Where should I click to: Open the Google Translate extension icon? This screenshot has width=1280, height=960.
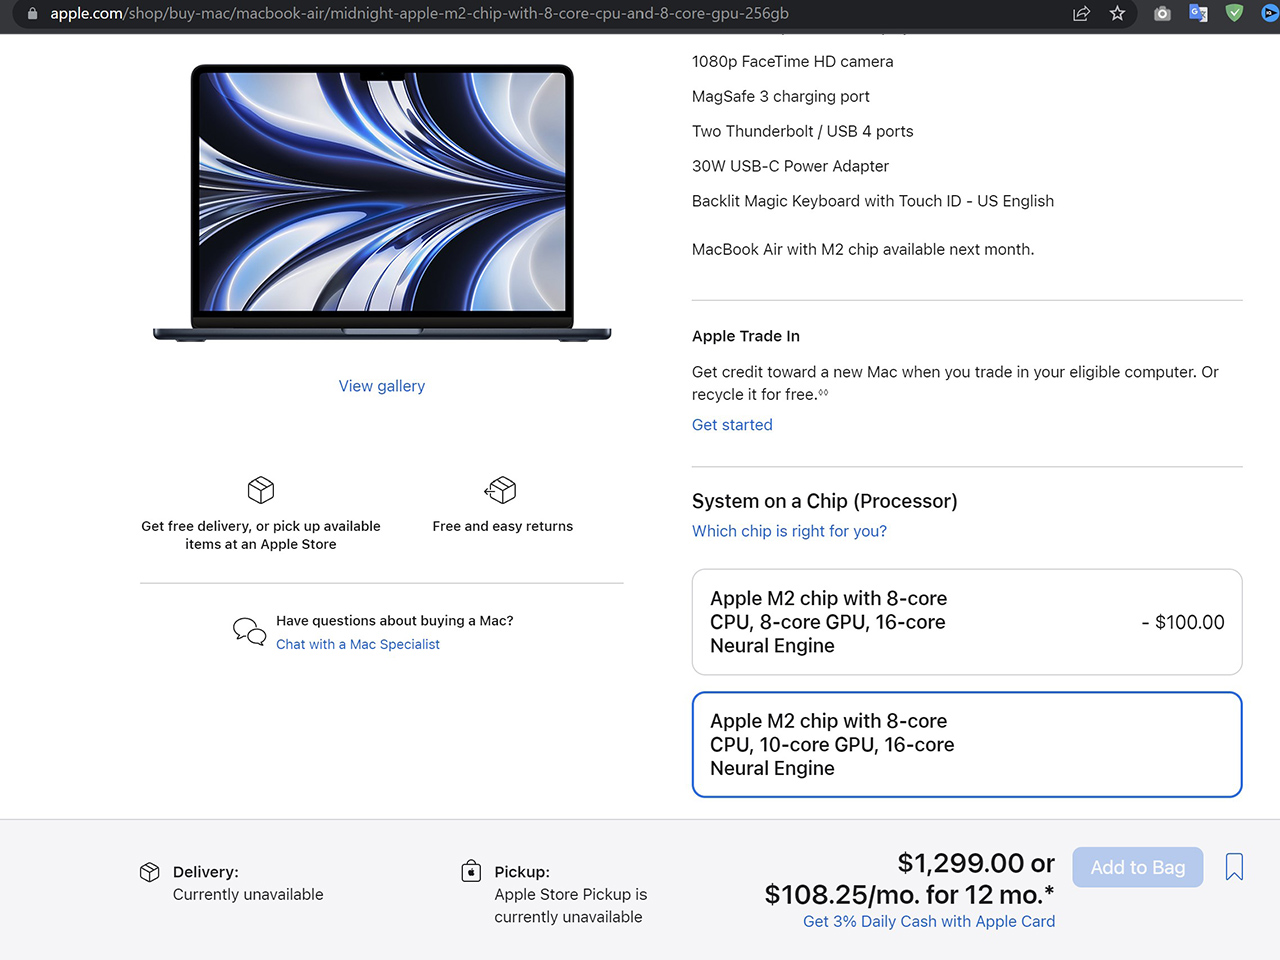point(1198,14)
